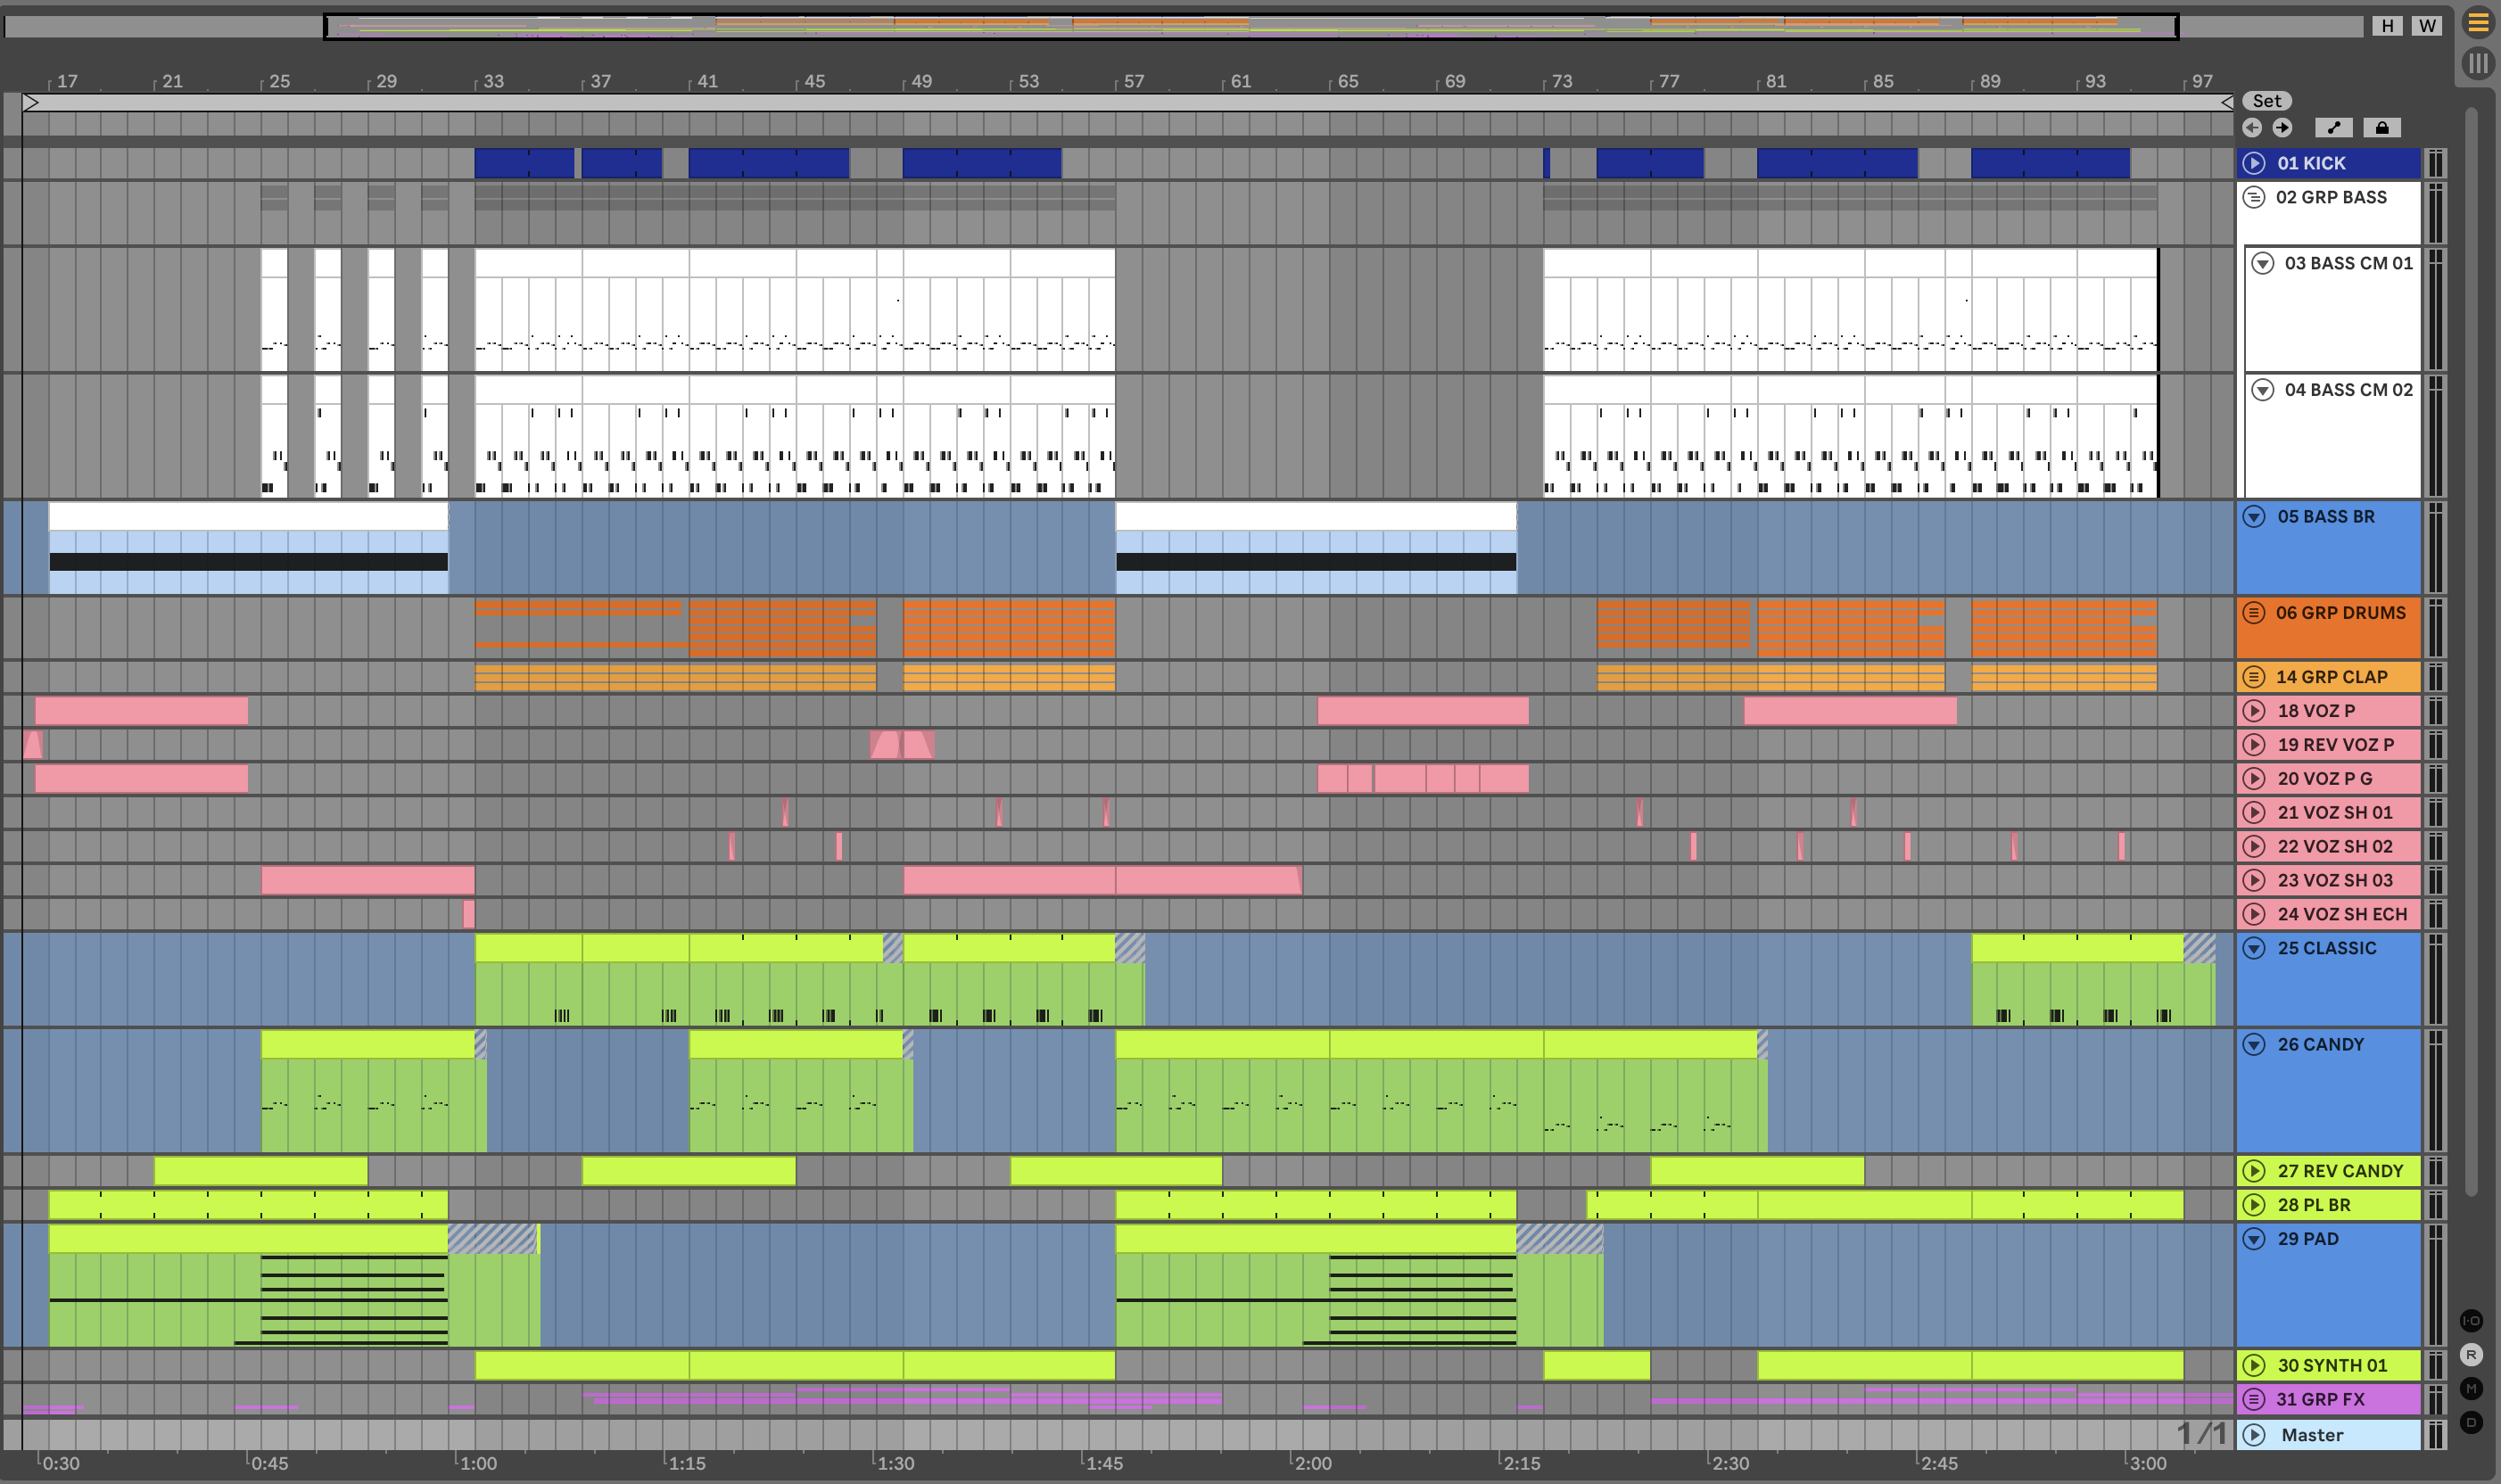
Task: Switch to Session view with vertical-bars icon
Action: coord(2477,64)
